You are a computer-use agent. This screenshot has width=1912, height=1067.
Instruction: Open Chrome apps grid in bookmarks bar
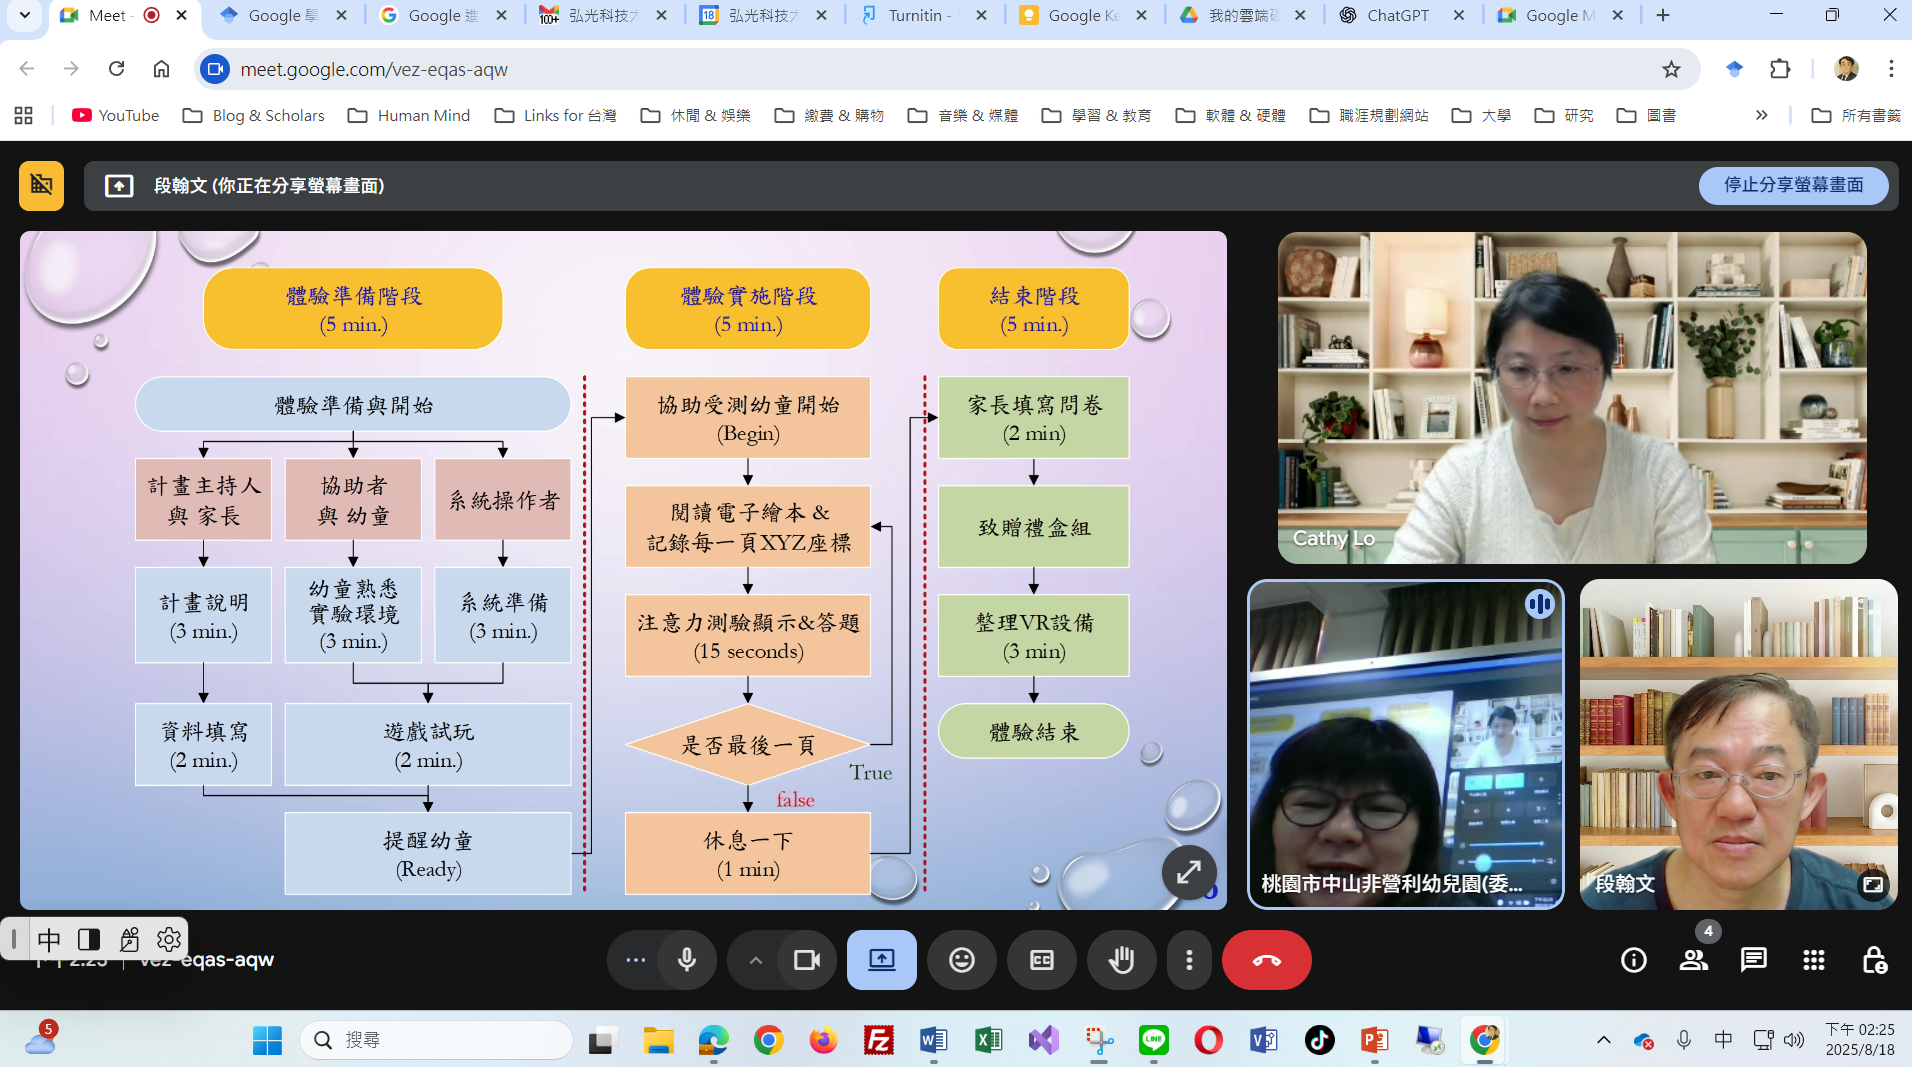tap(24, 116)
